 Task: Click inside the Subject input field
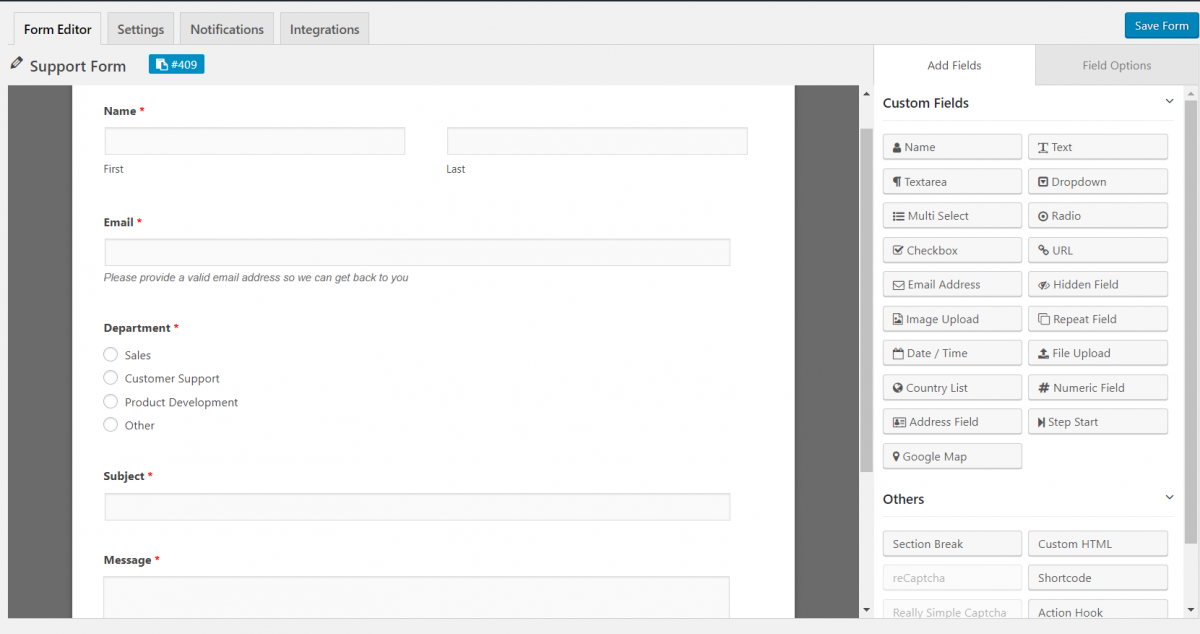(x=417, y=506)
